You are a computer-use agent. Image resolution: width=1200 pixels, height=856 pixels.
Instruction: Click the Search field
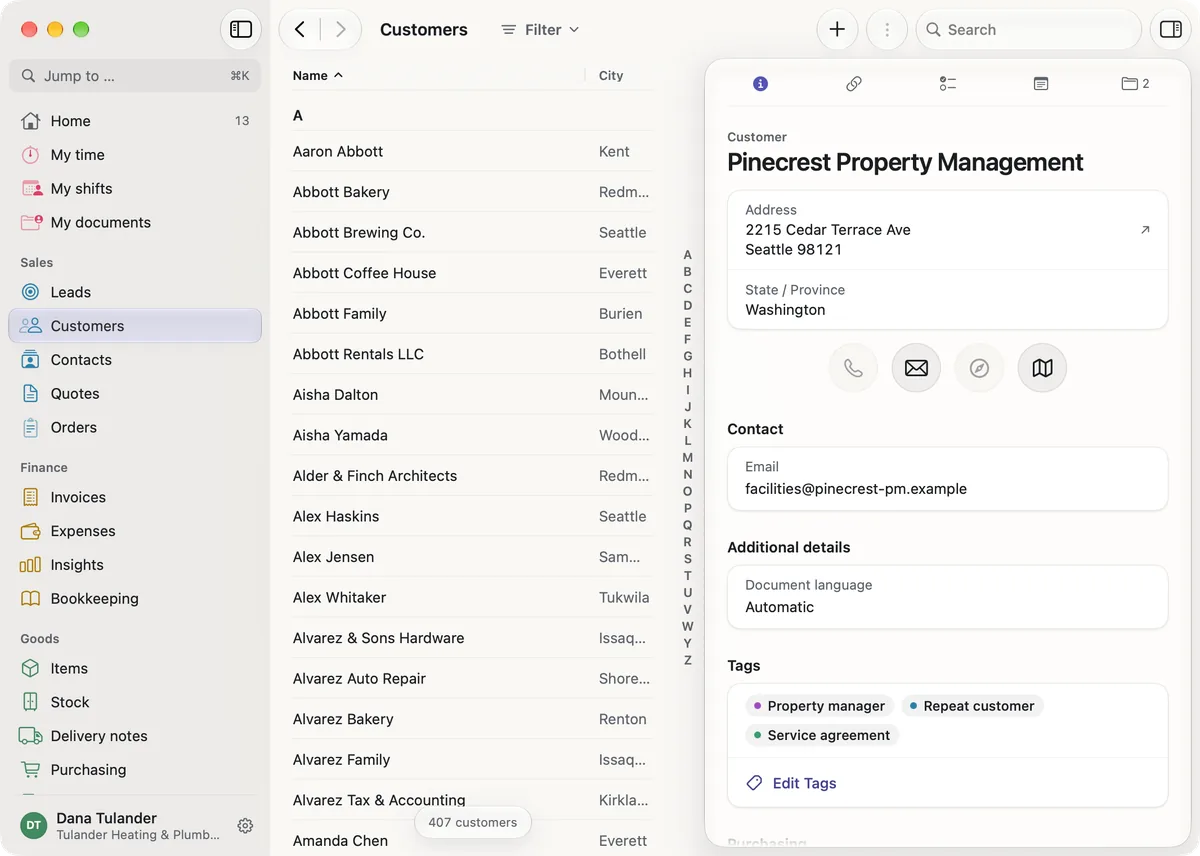[x=1028, y=29]
